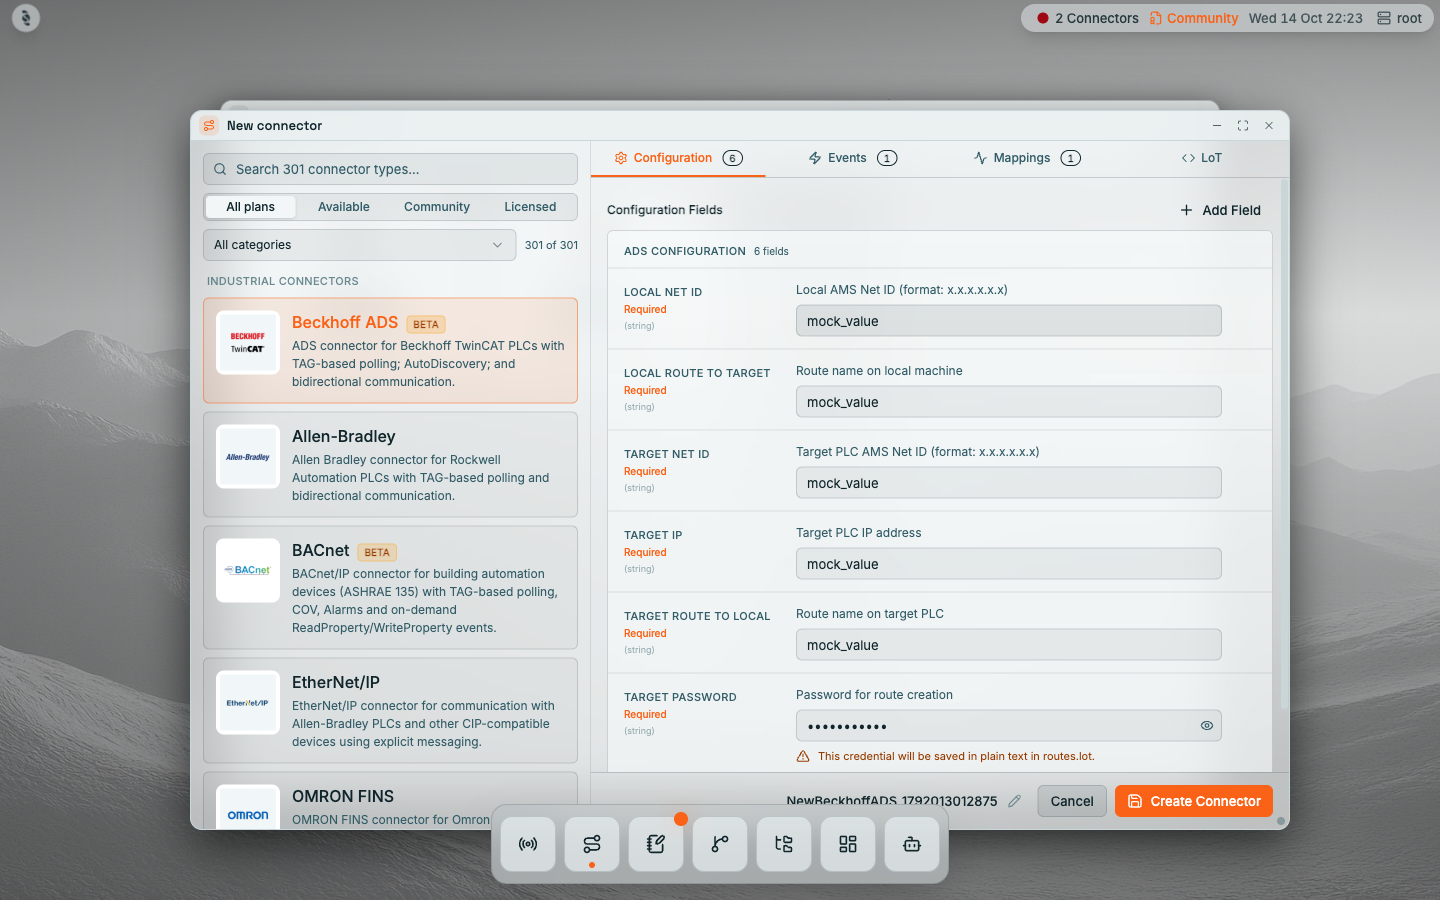Click the search magnifier icon

(220, 169)
